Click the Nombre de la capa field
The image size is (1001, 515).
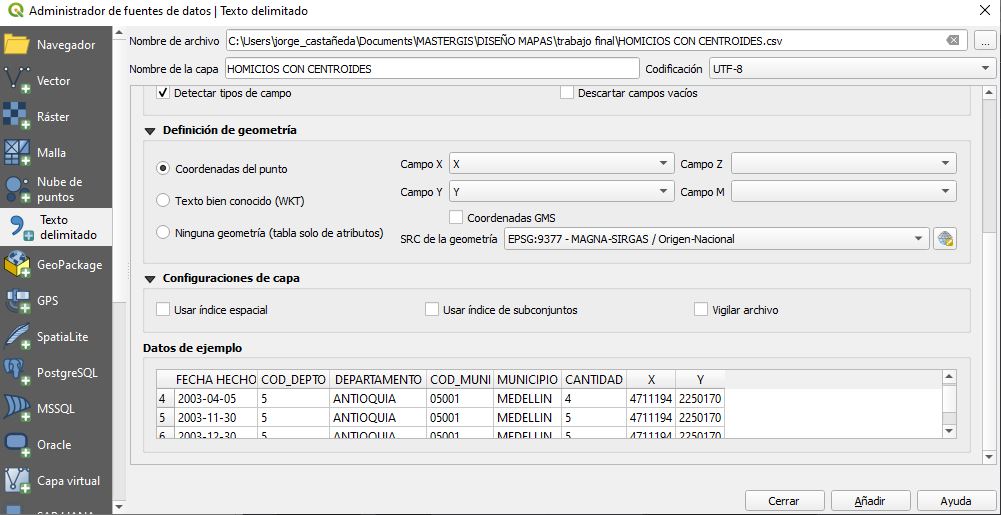pos(432,68)
